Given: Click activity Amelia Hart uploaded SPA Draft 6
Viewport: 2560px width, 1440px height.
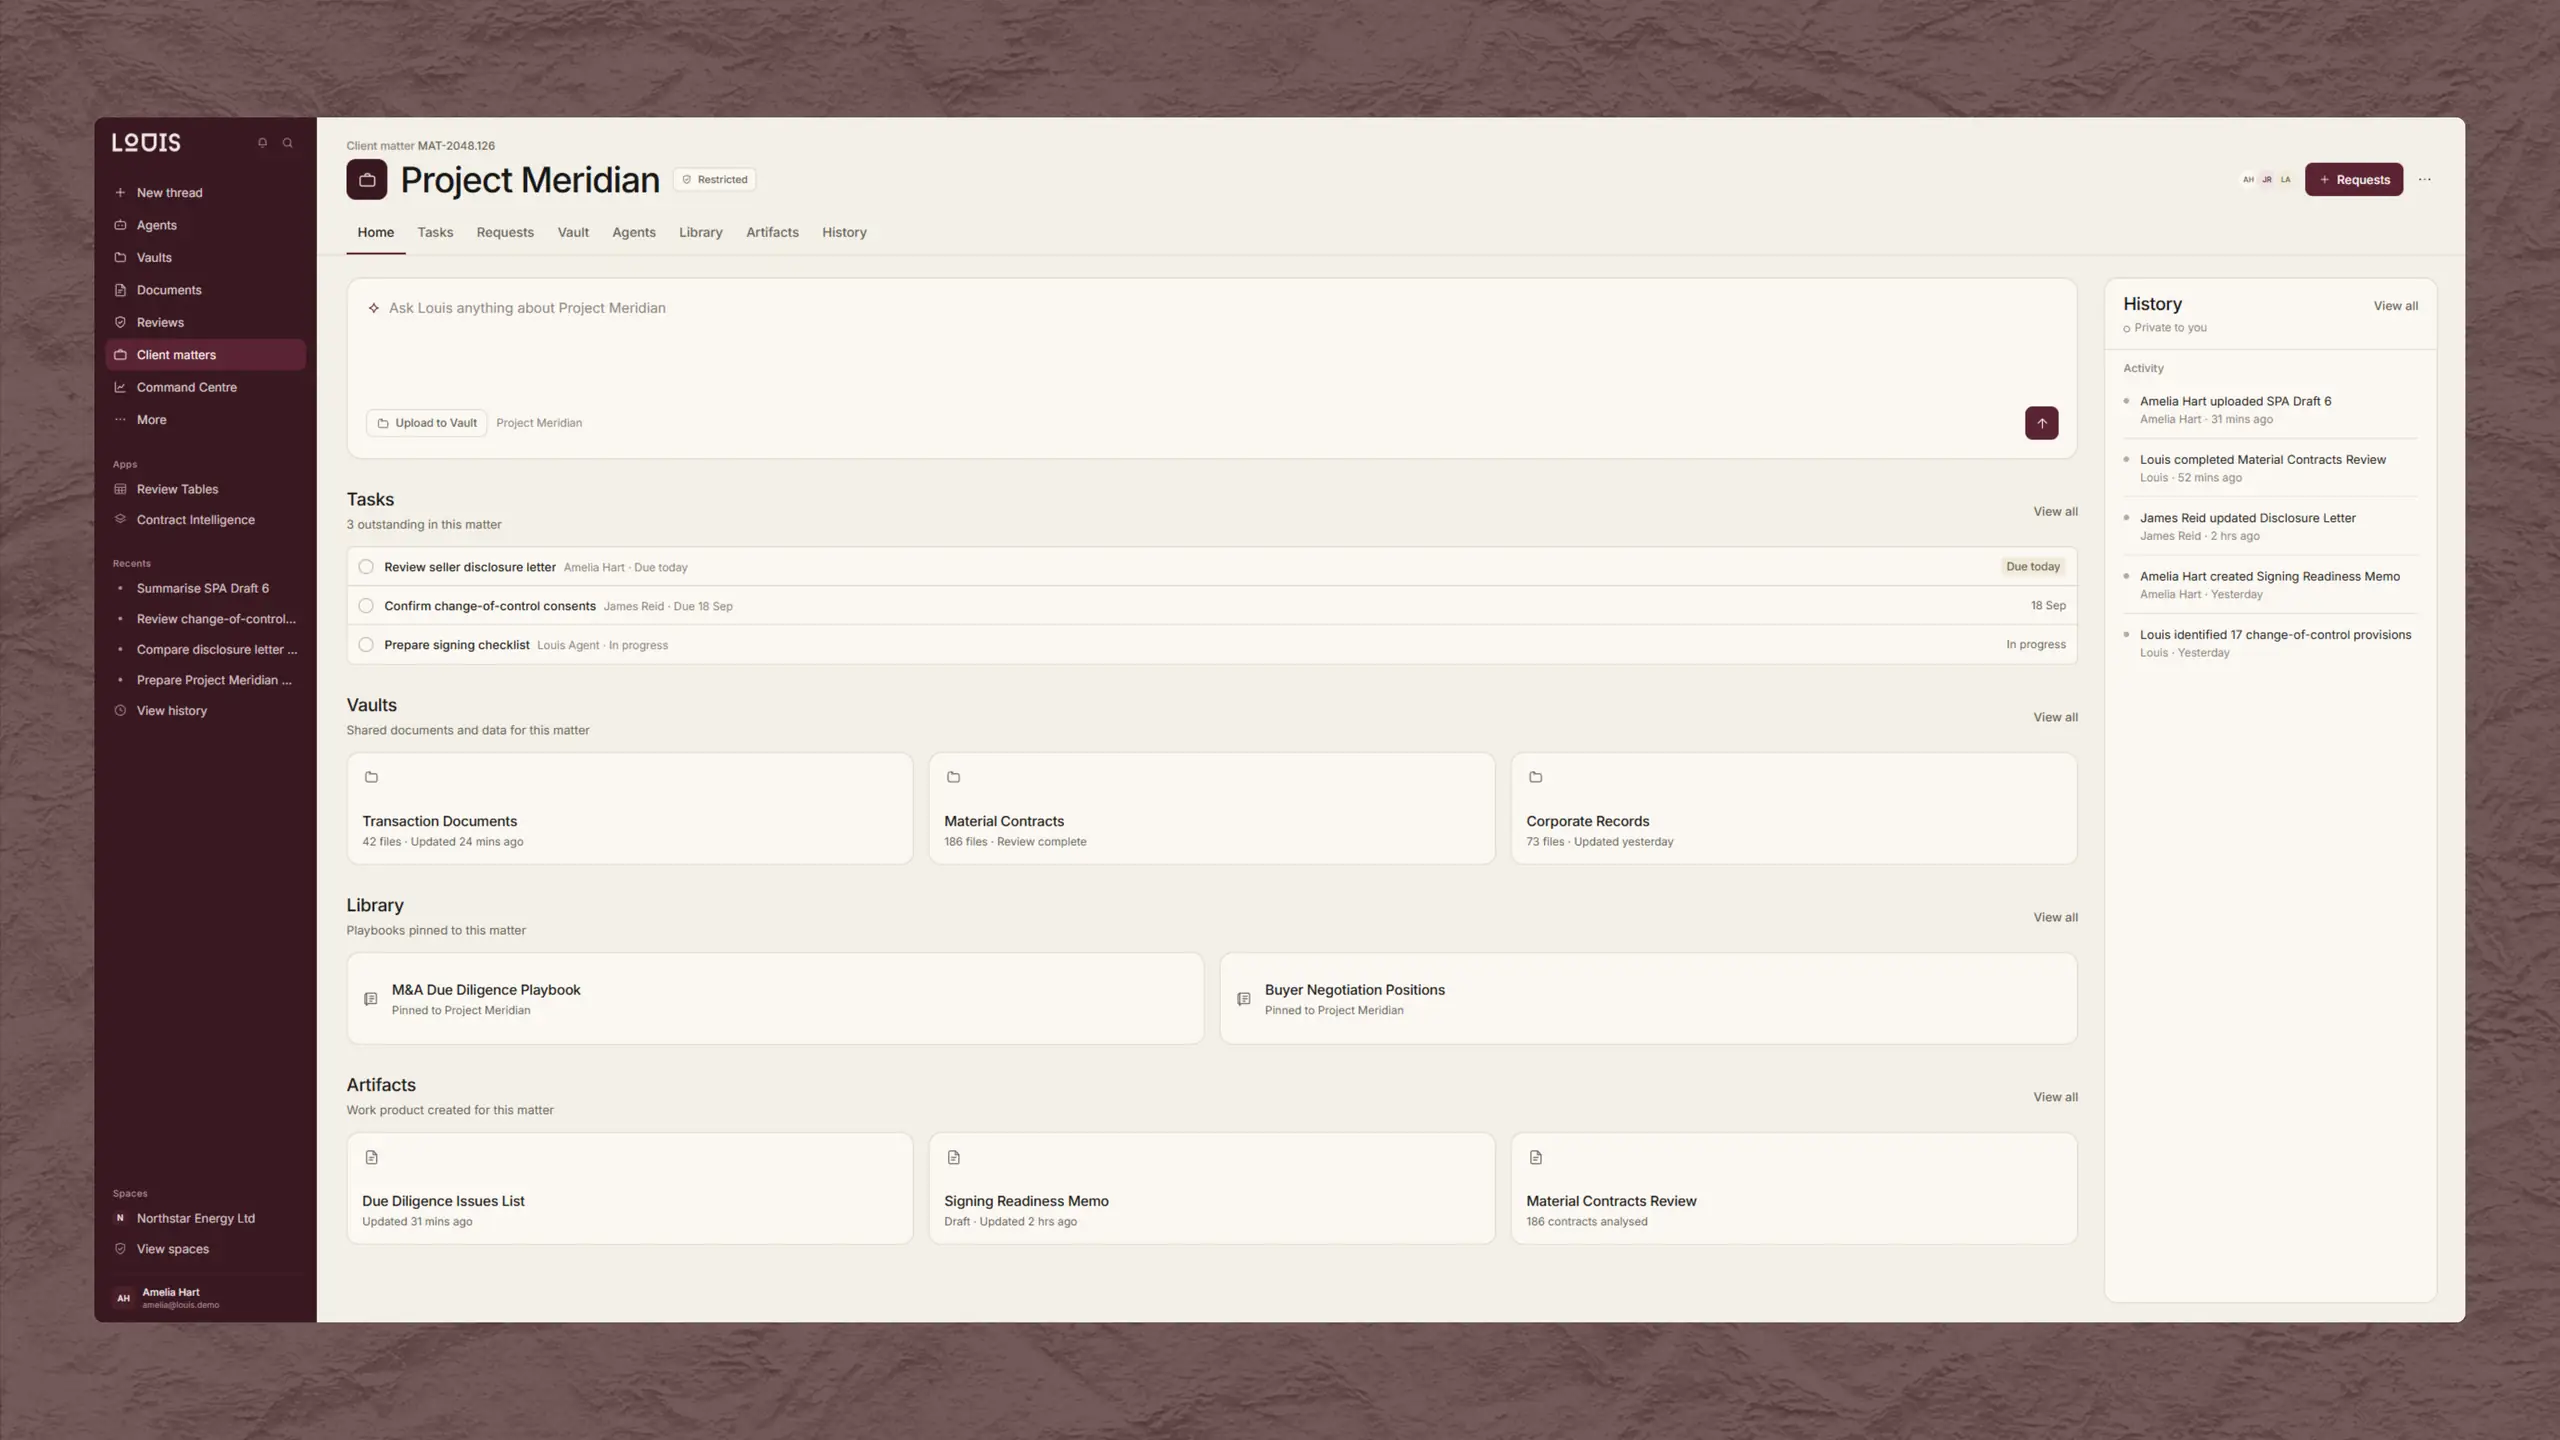Looking at the screenshot, I should tap(2270, 410).
